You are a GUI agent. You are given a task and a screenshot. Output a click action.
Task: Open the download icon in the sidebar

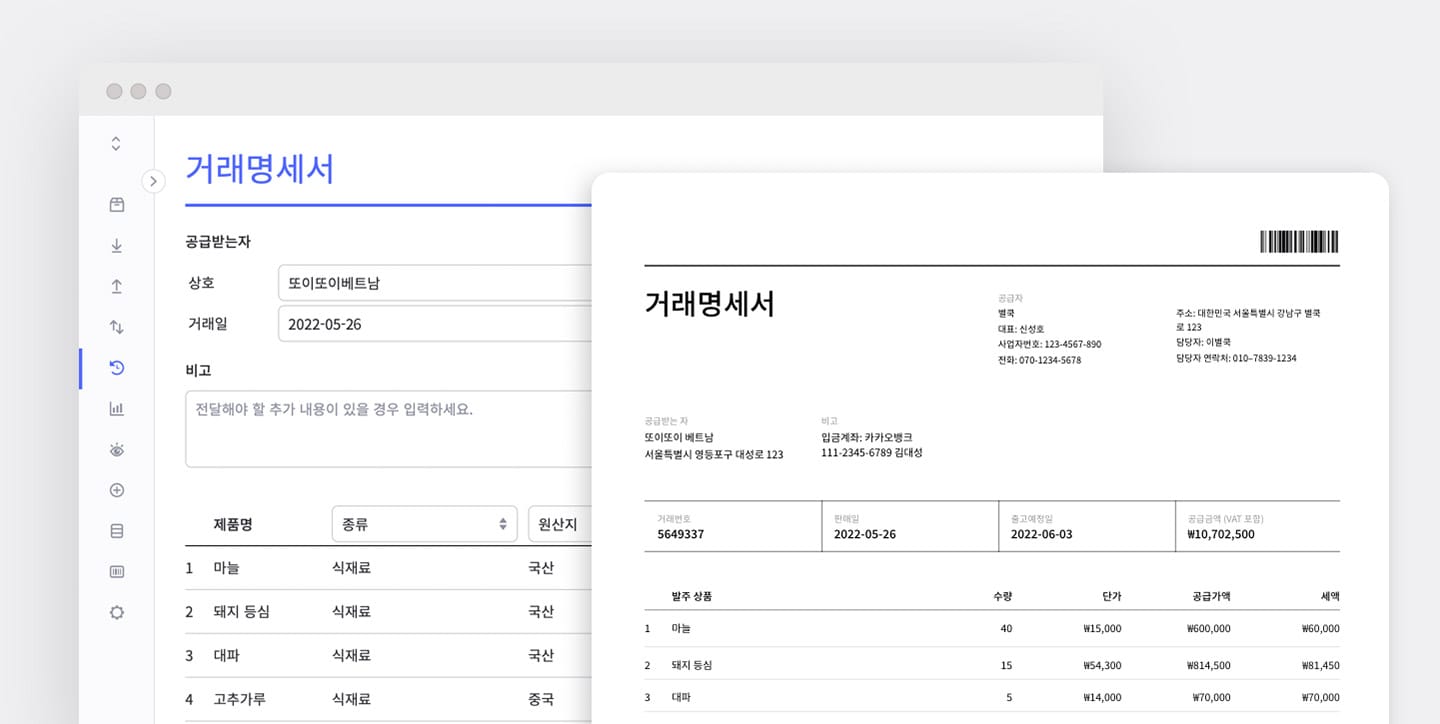coord(116,245)
